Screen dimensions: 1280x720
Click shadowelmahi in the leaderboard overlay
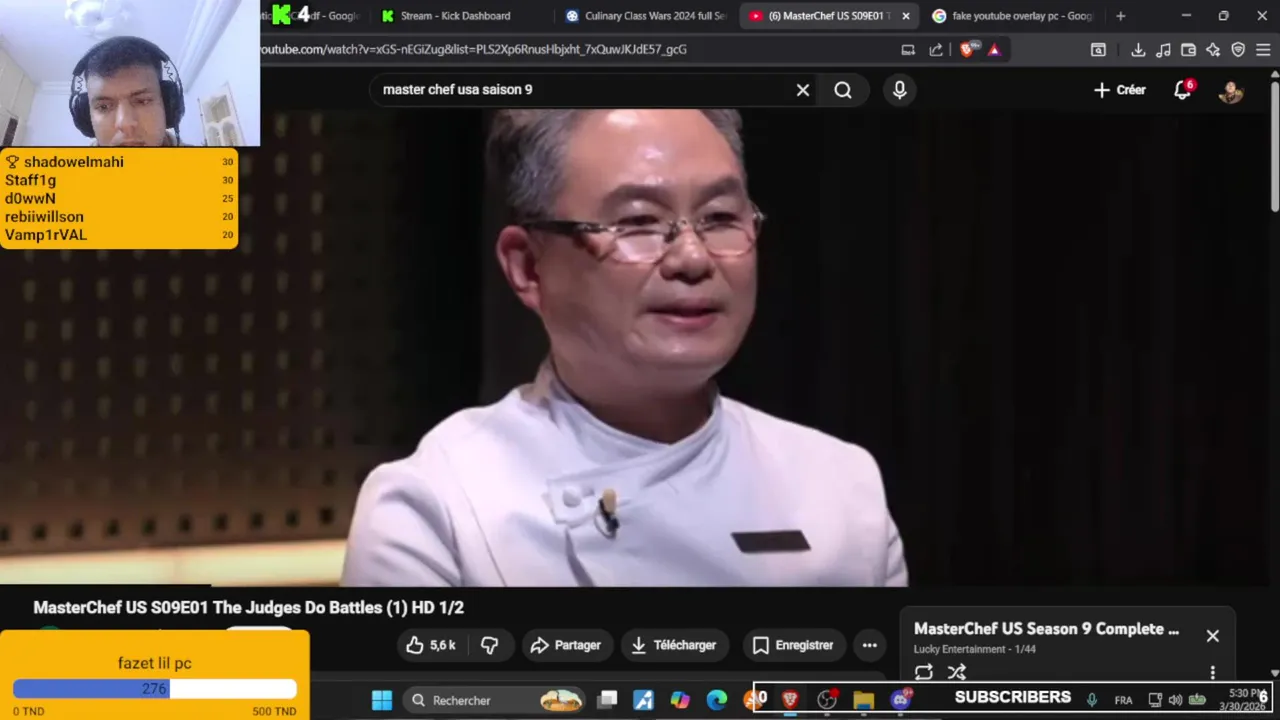click(74, 162)
